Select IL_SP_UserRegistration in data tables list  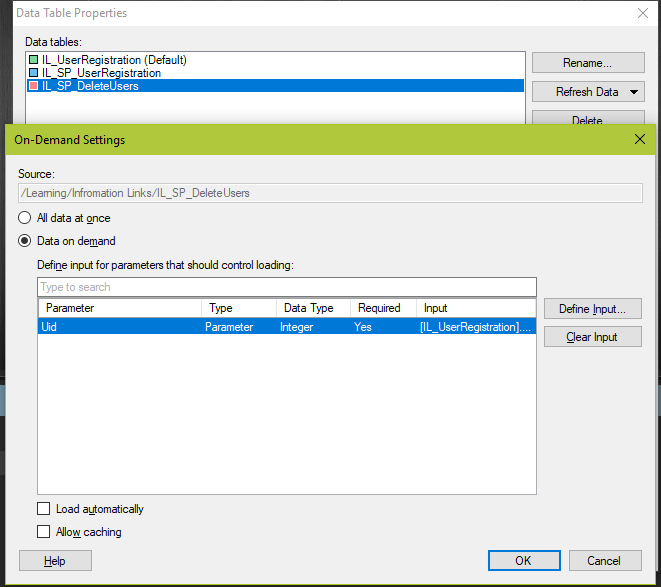101,73
